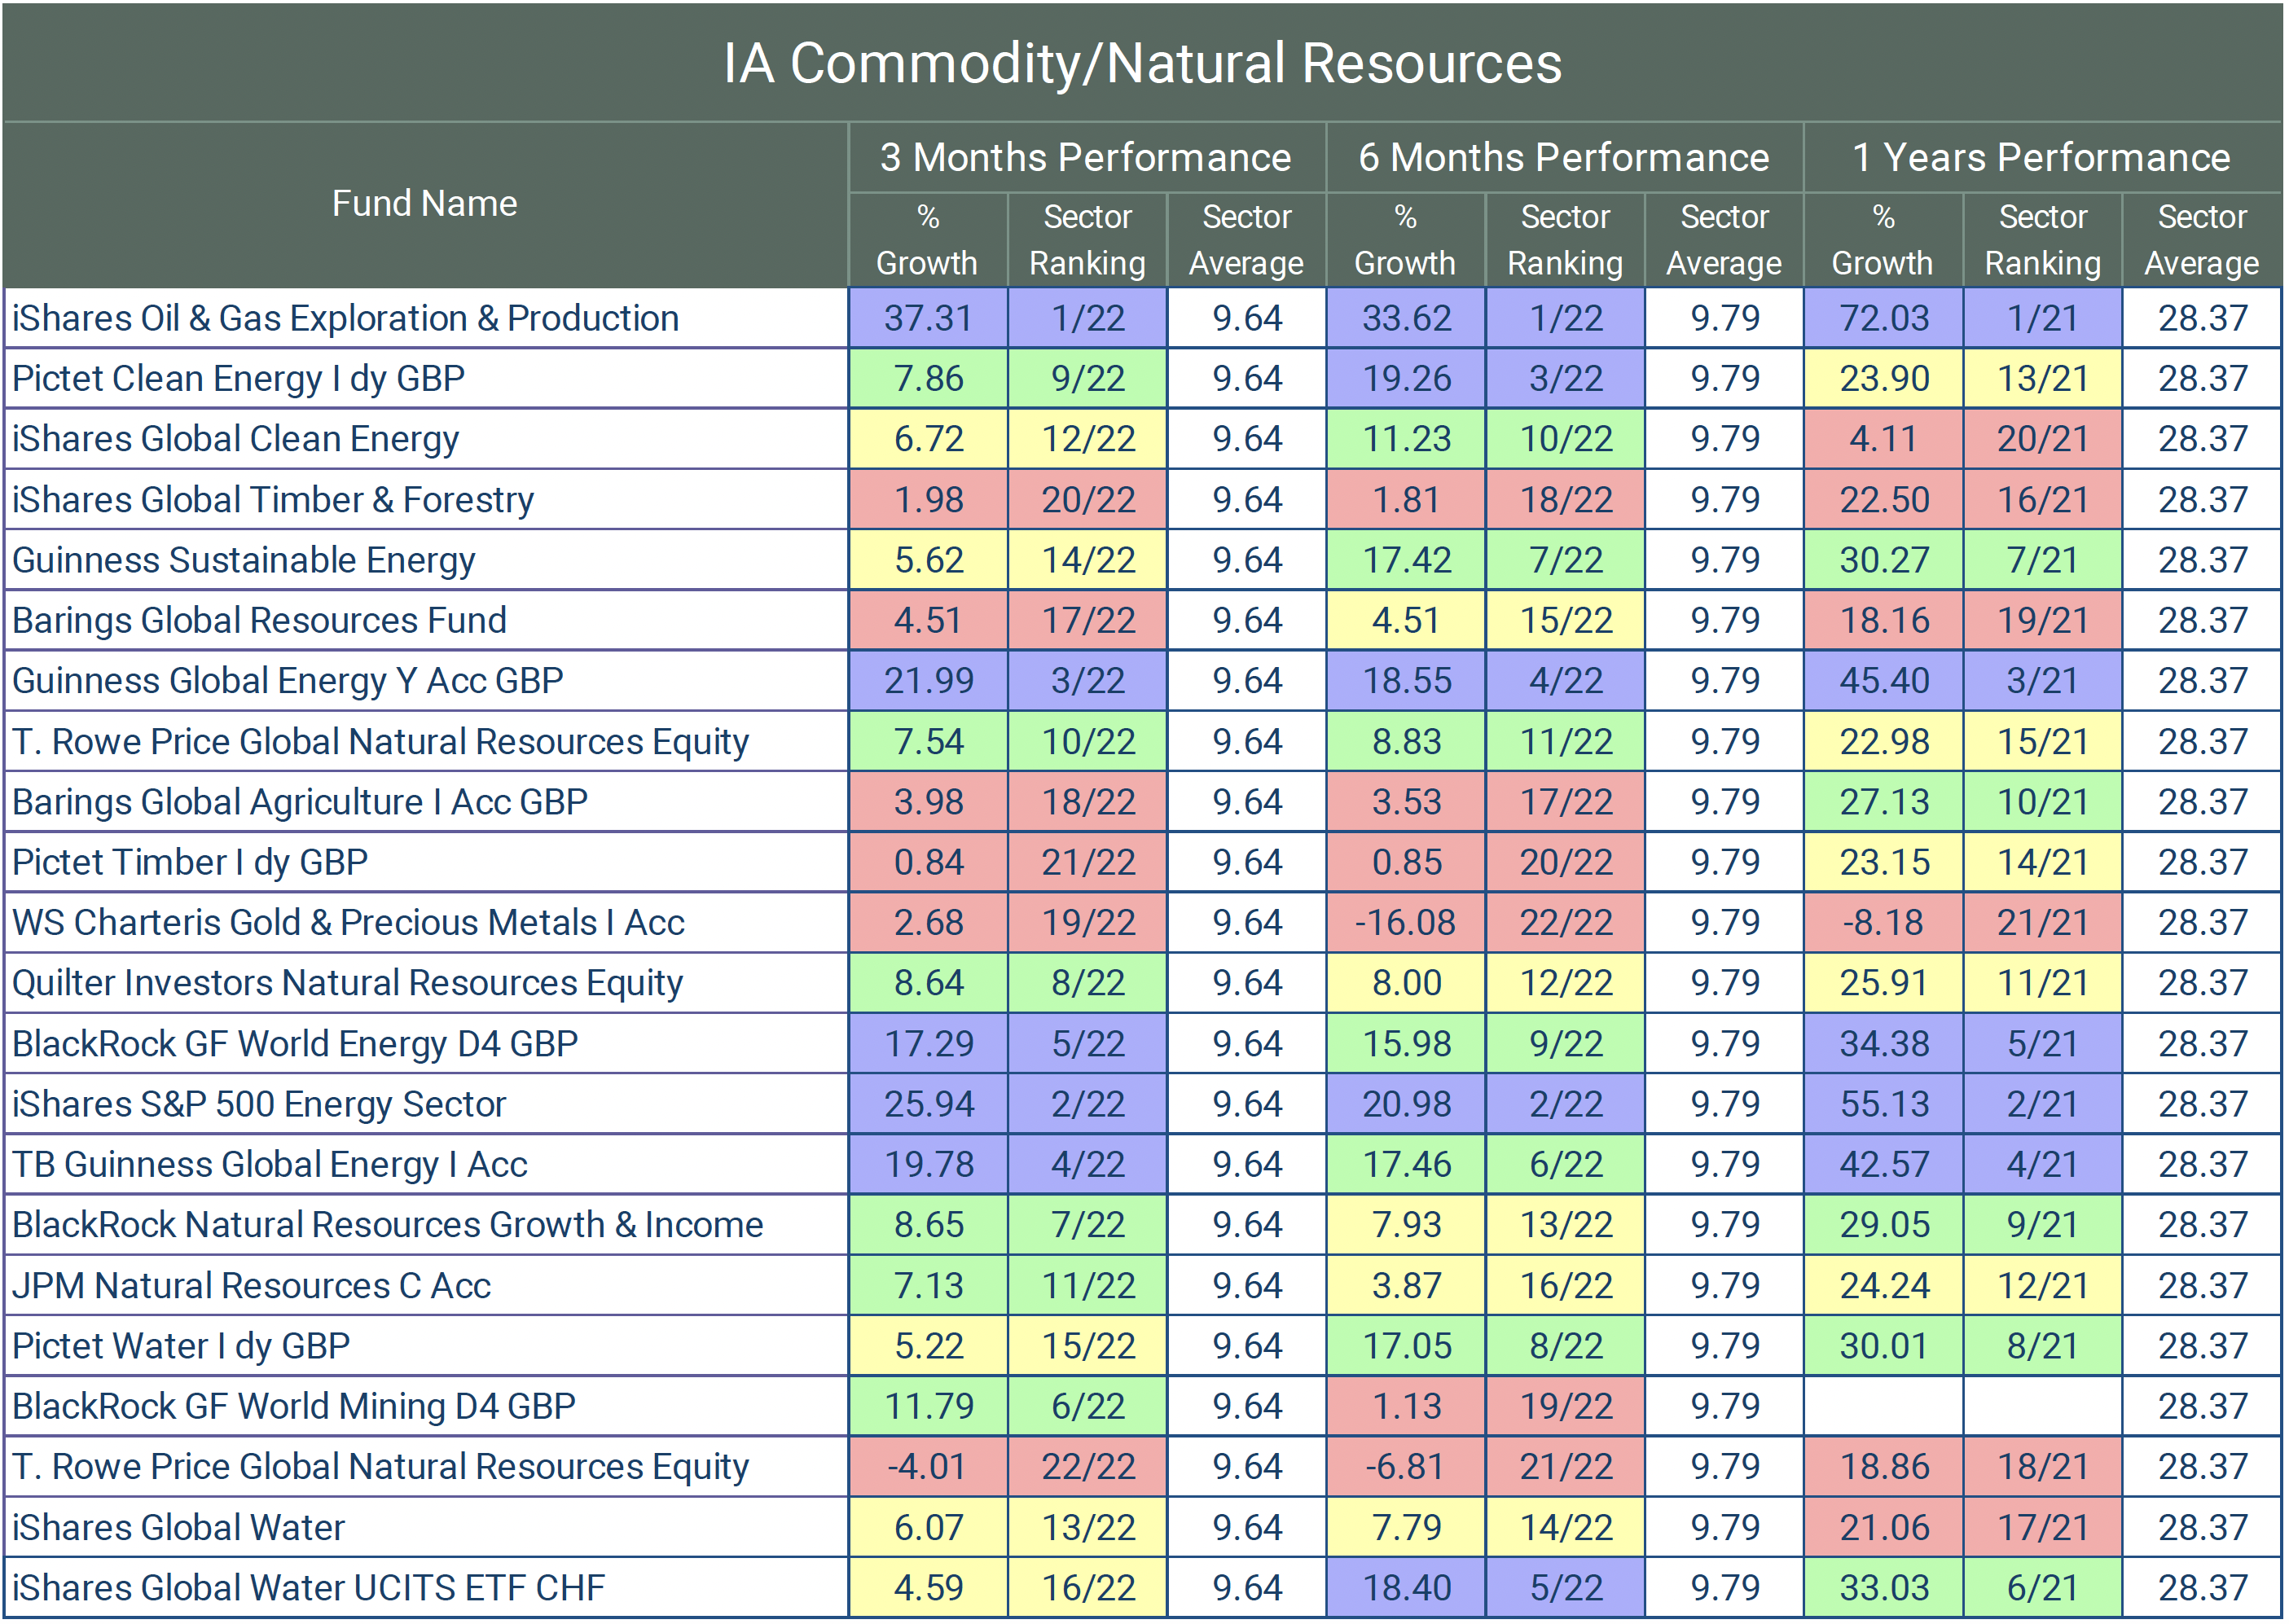The image size is (2289, 1624).
Task: Click the empty one-year growth cell for BlackRock Mining
Action: (1883, 1406)
